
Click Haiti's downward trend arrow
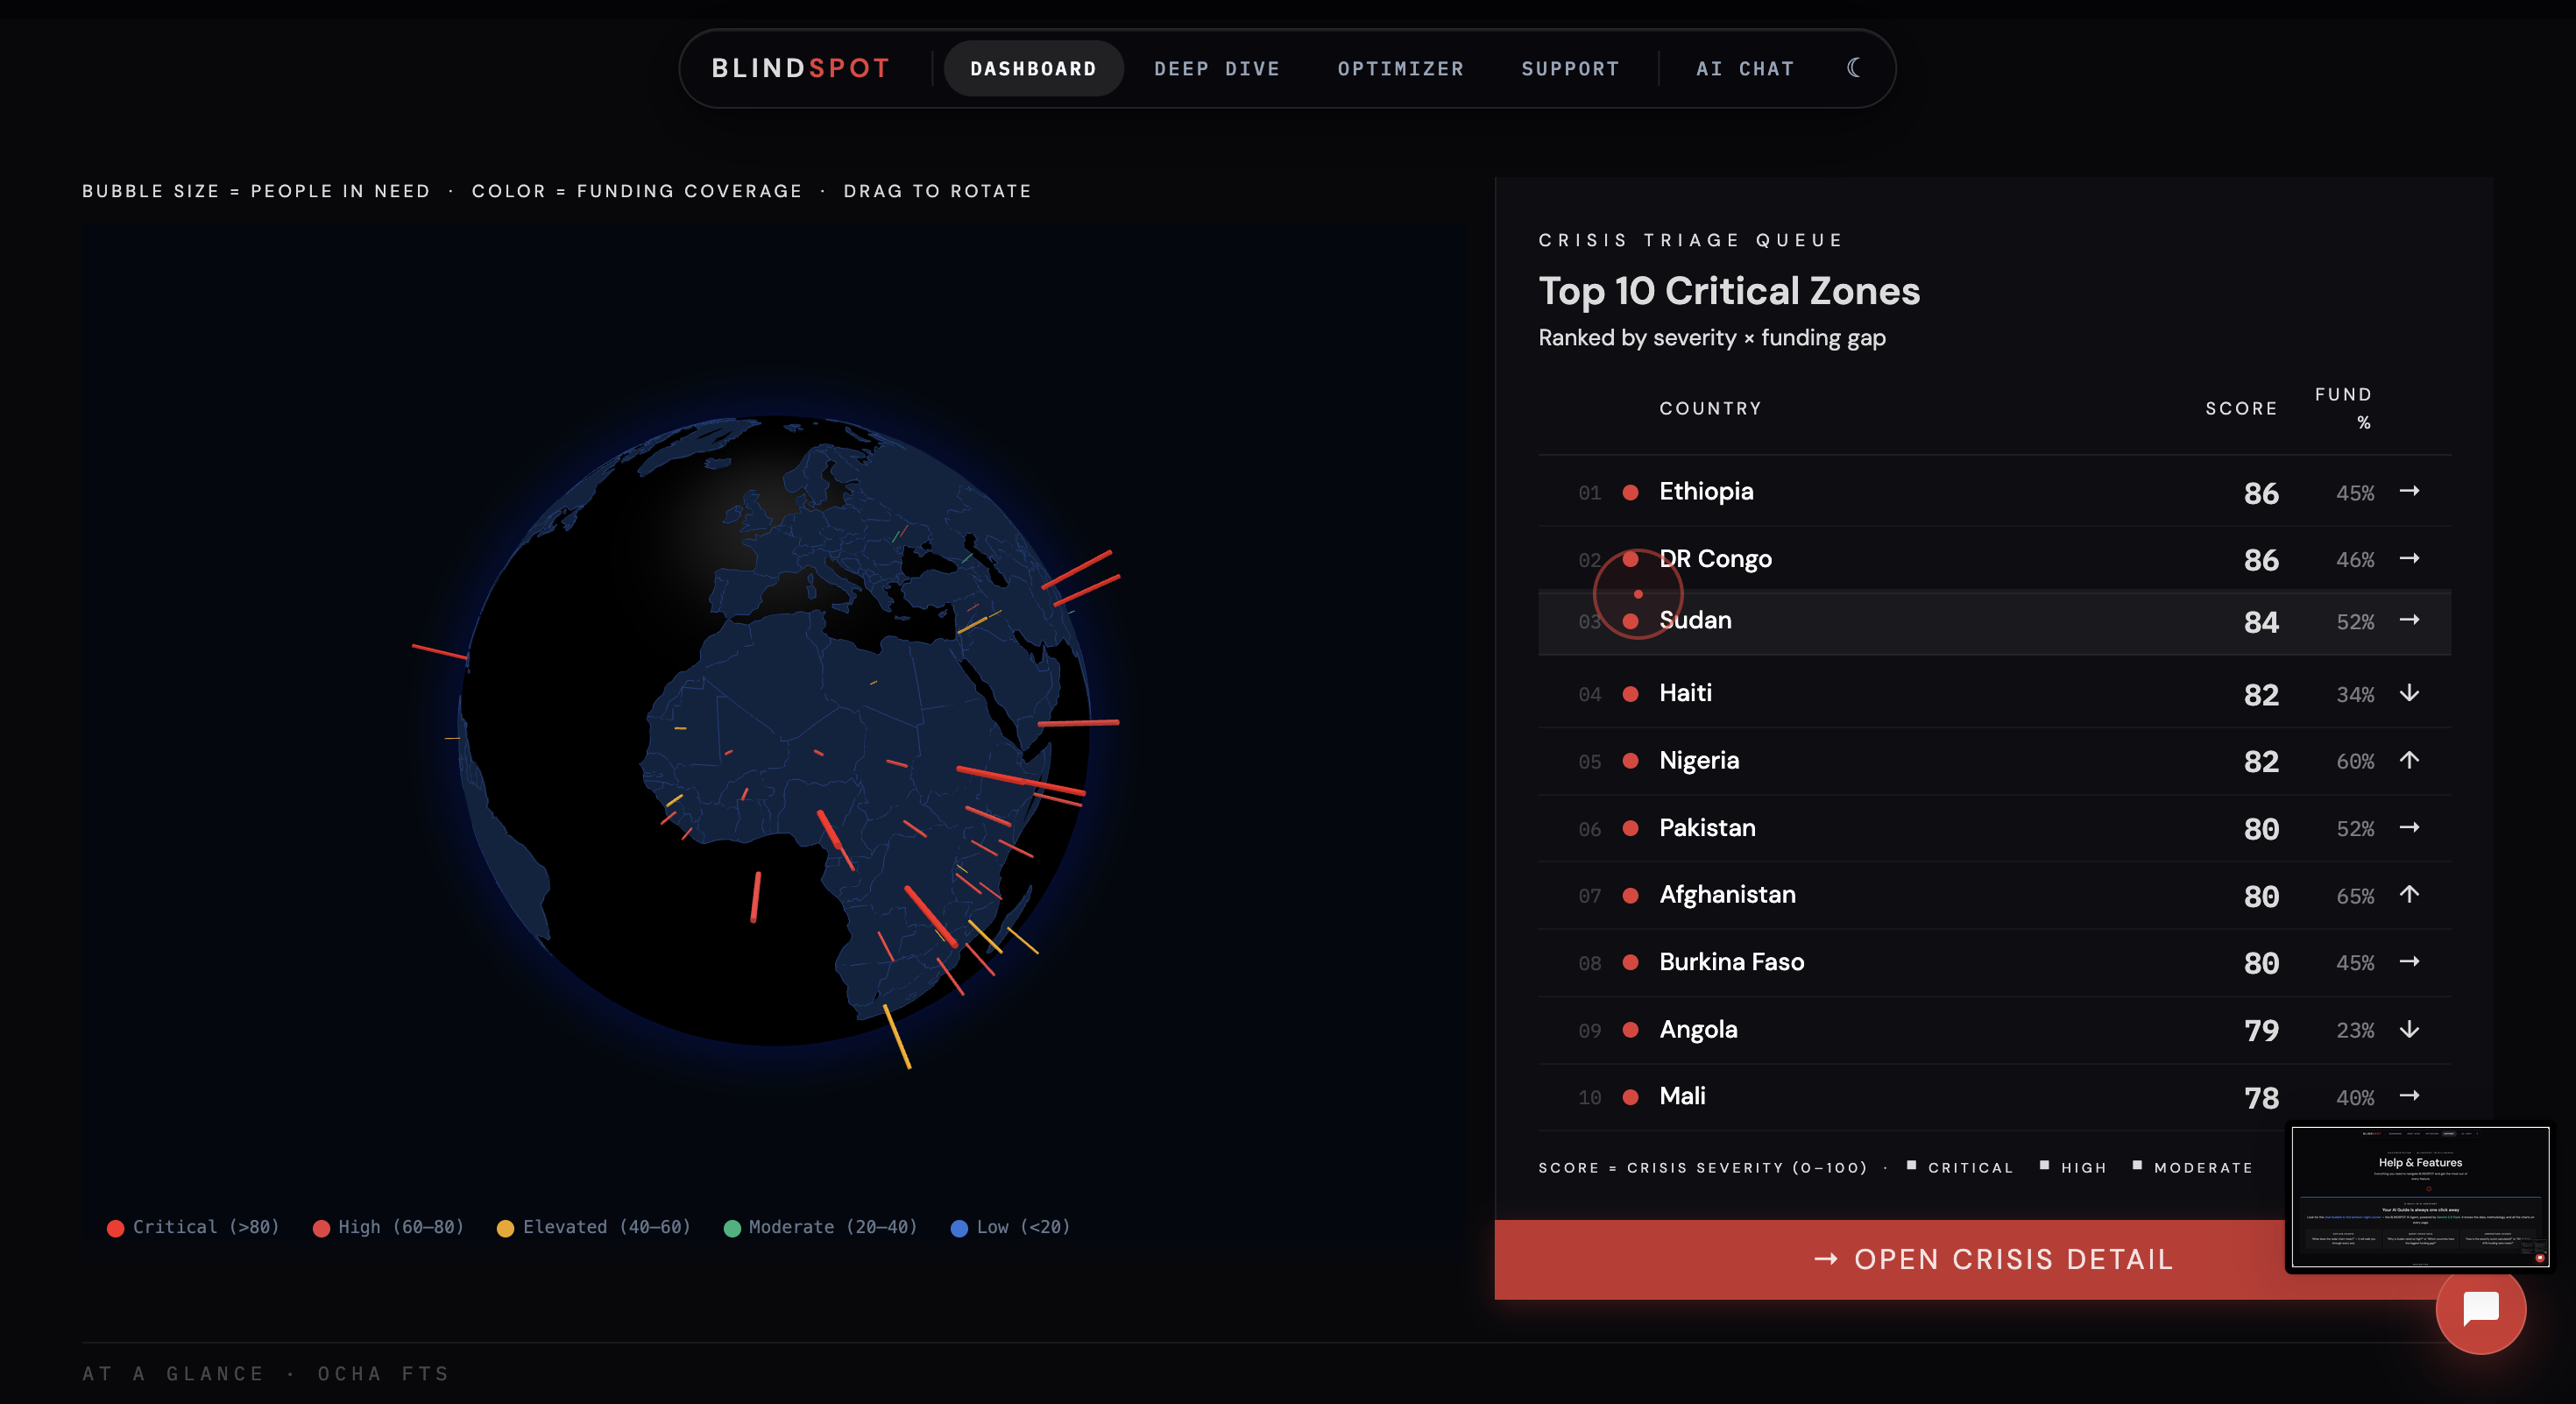(2409, 693)
